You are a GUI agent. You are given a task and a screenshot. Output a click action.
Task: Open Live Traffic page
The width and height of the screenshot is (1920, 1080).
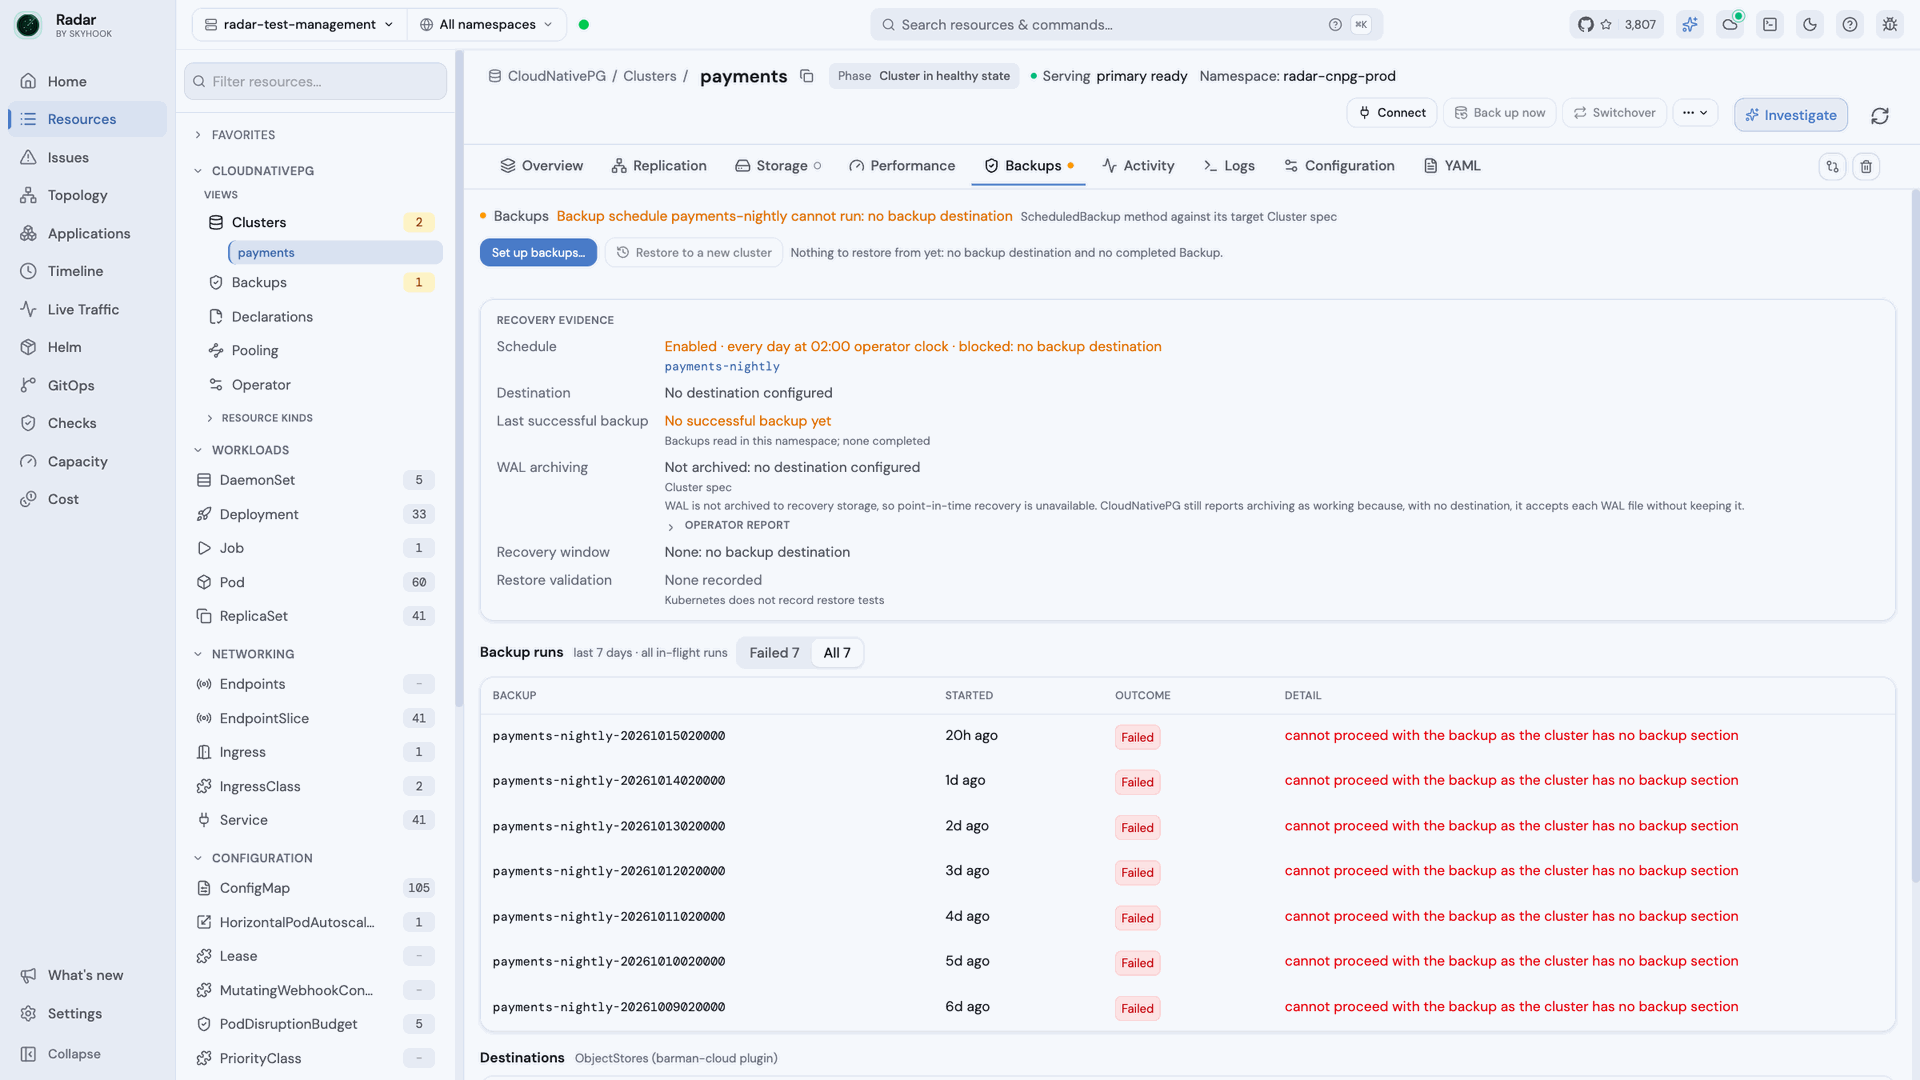88,310
